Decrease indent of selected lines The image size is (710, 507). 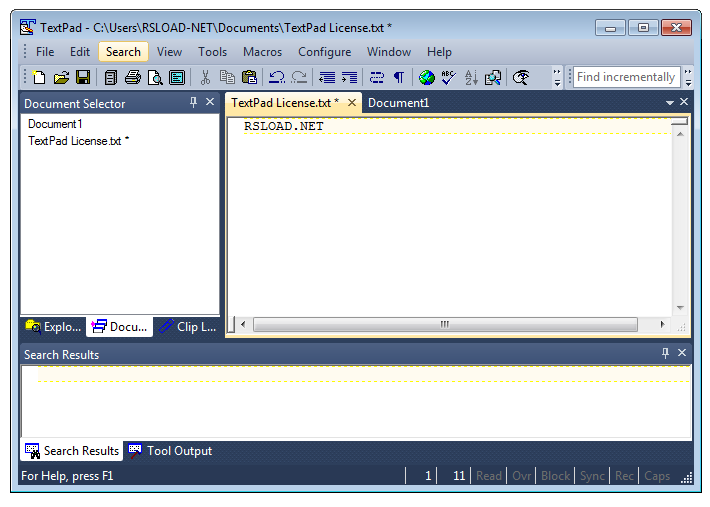327,77
